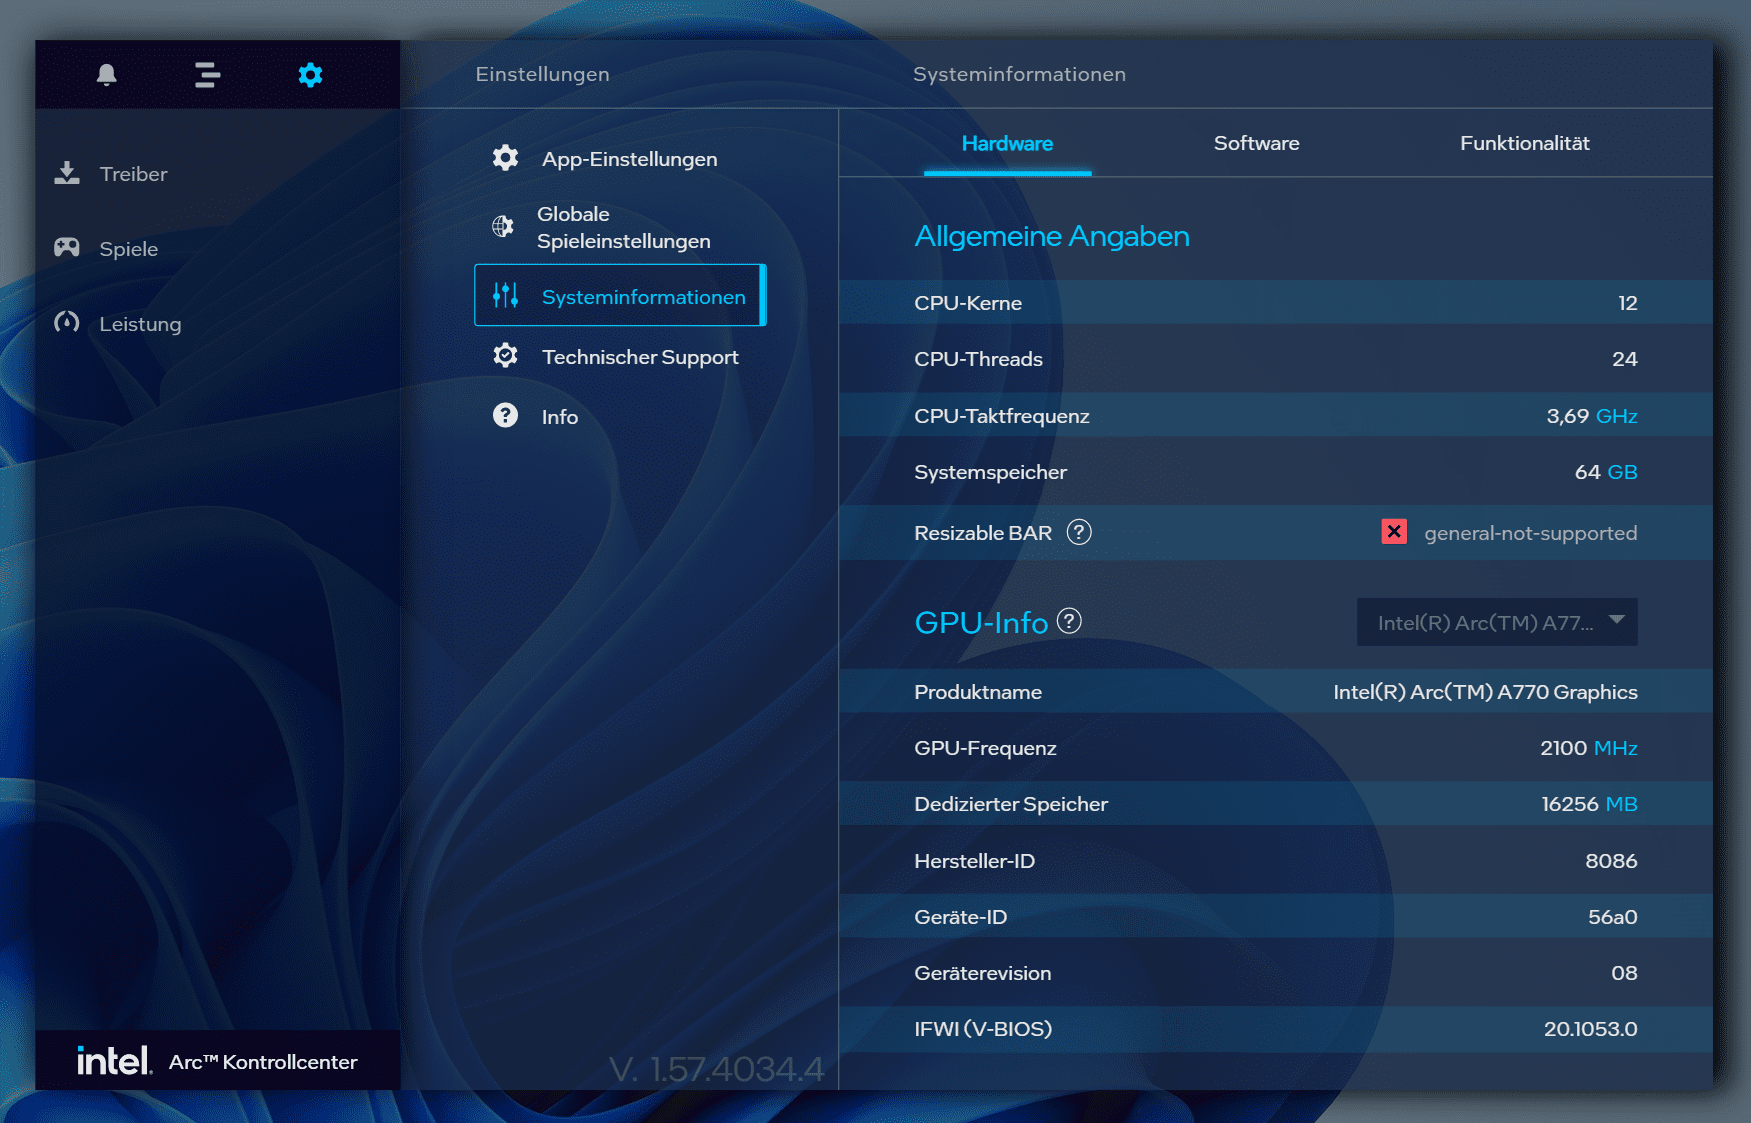Open App-Einstellungen settings page
The image size is (1751, 1123).
629,159
